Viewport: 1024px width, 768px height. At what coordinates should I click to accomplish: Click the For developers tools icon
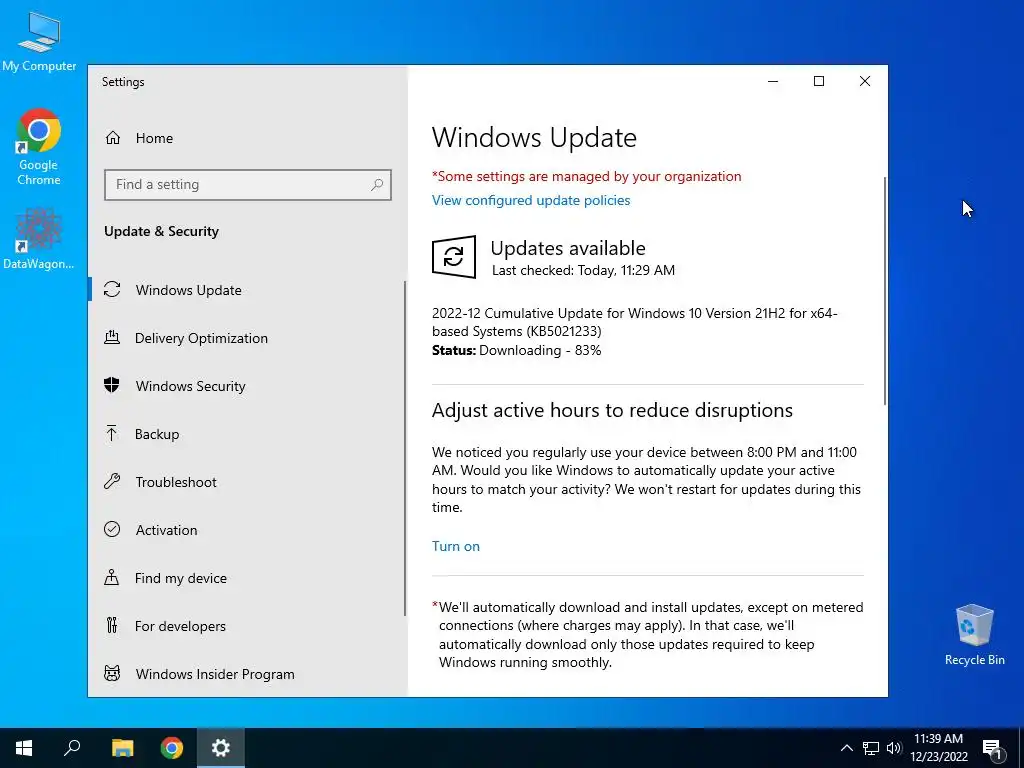[112, 626]
